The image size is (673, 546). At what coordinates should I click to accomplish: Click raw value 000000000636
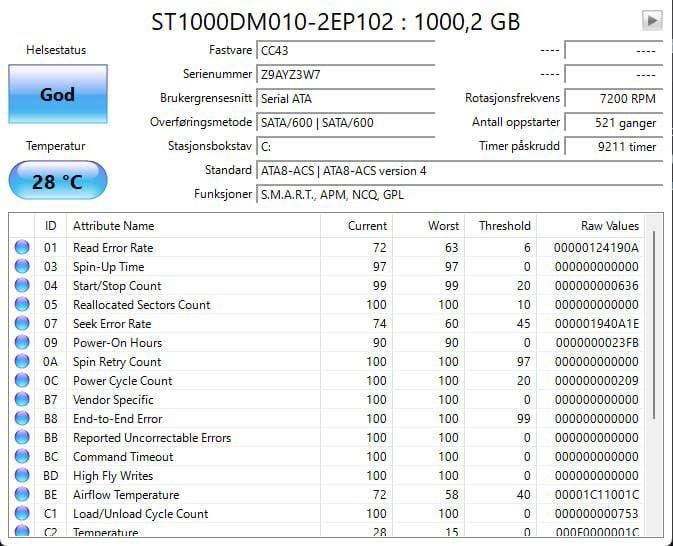click(x=597, y=285)
